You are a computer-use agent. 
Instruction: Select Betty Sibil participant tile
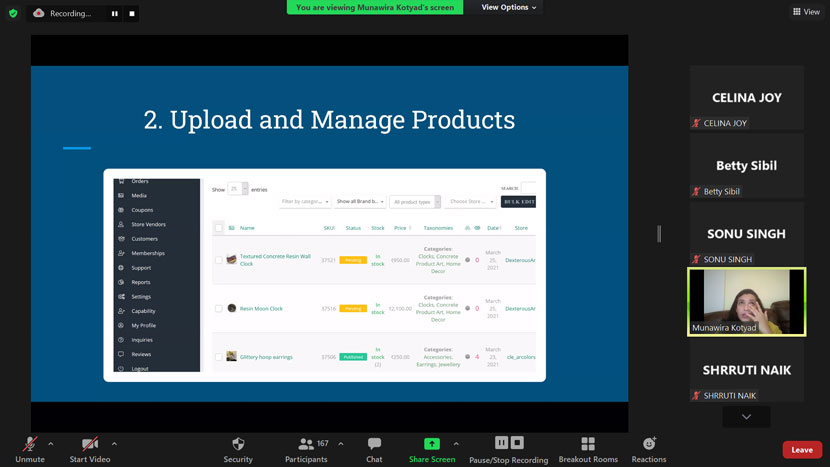point(746,166)
